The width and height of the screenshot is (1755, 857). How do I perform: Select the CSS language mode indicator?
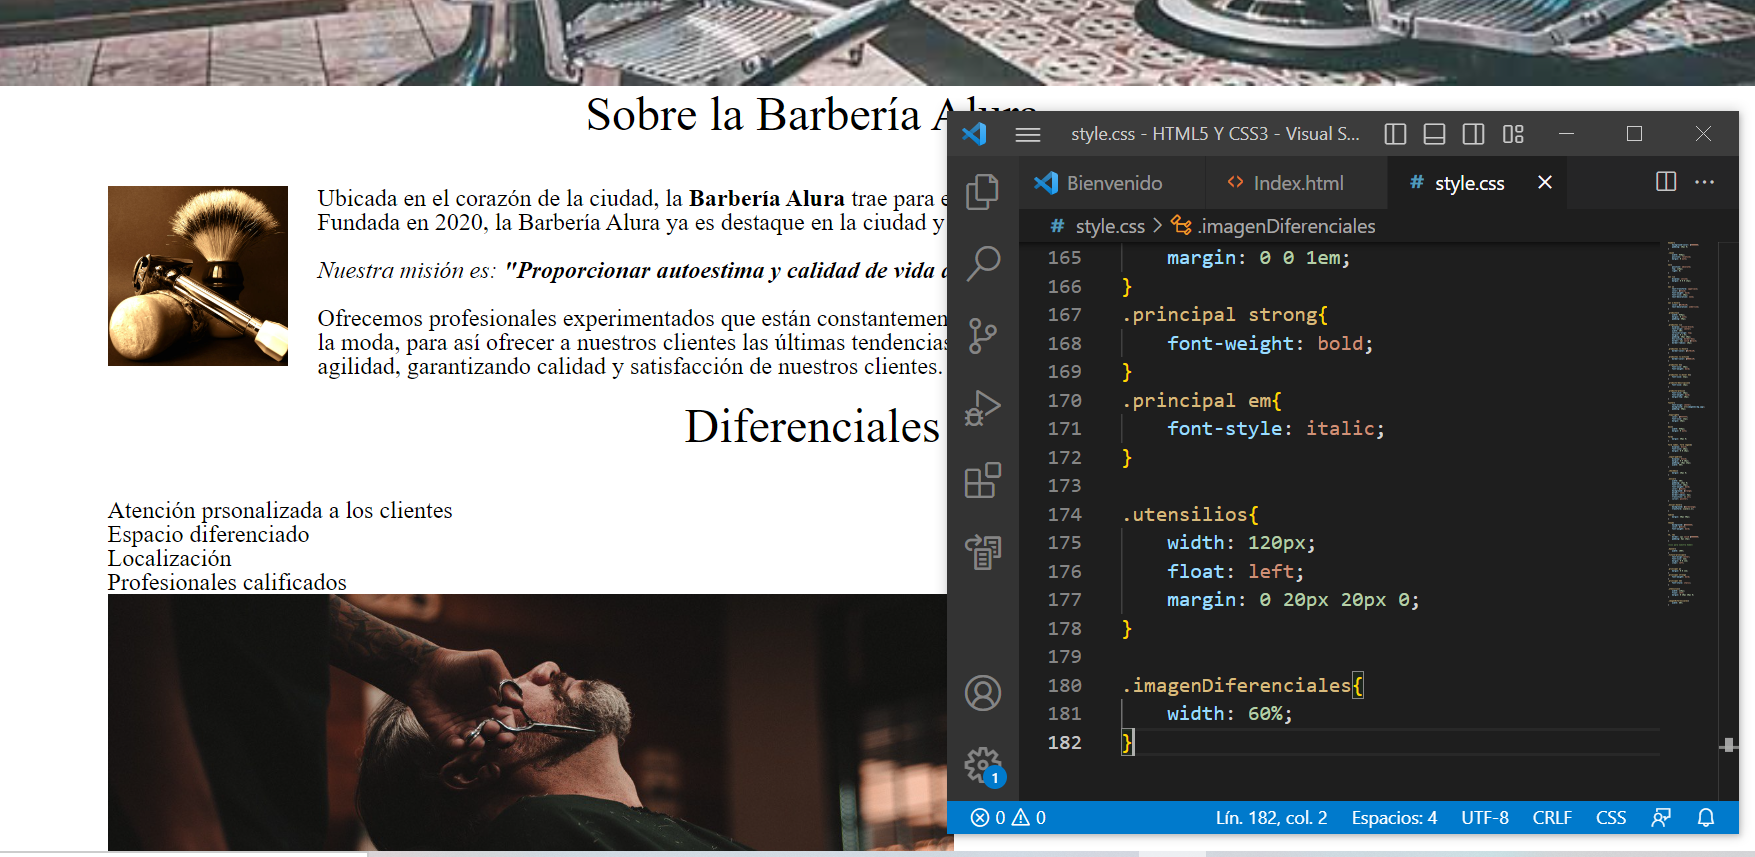click(x=1610, y=818)
